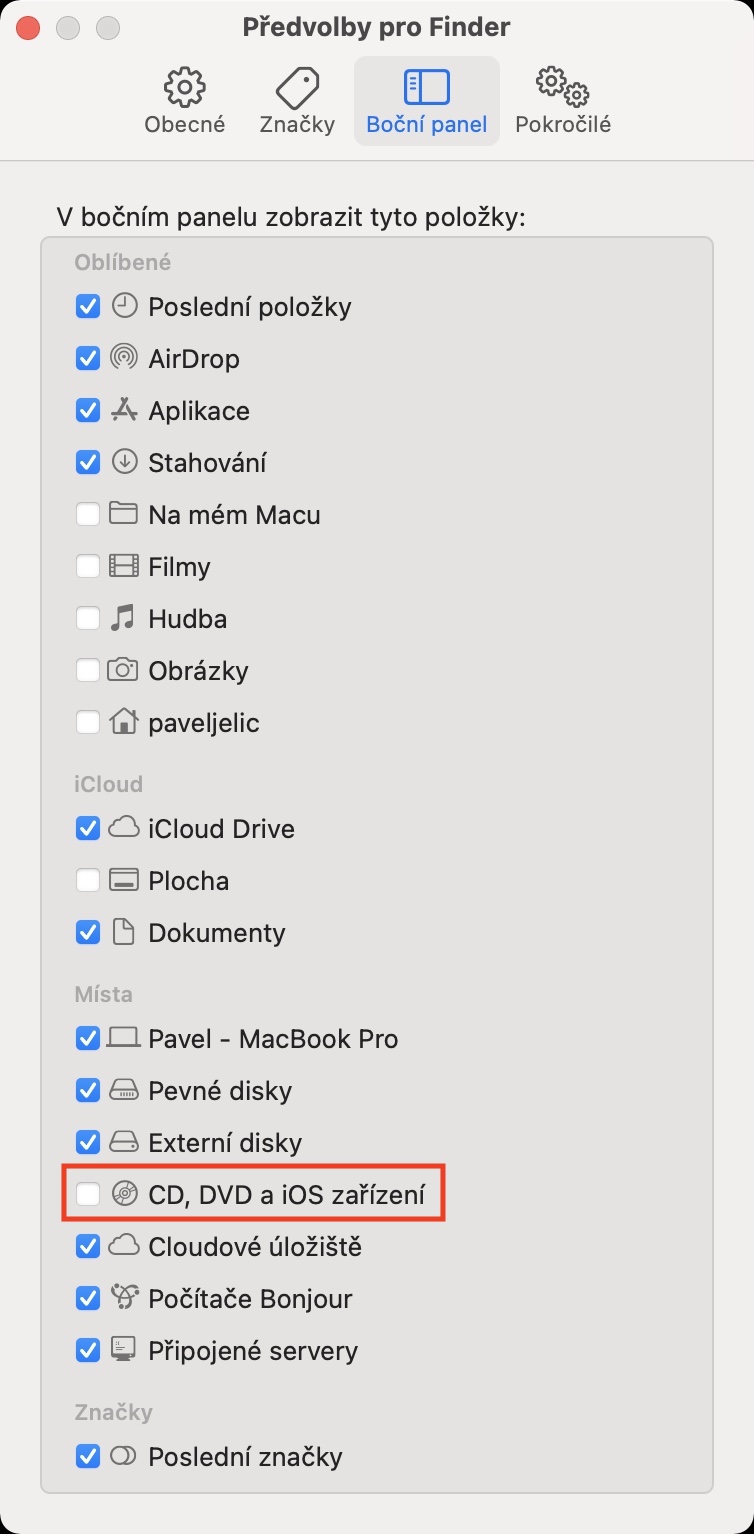Screen dimensions: 754x1534
Task: Uncheck the Poslední značky checkbox
Action: click(88, 1456)
